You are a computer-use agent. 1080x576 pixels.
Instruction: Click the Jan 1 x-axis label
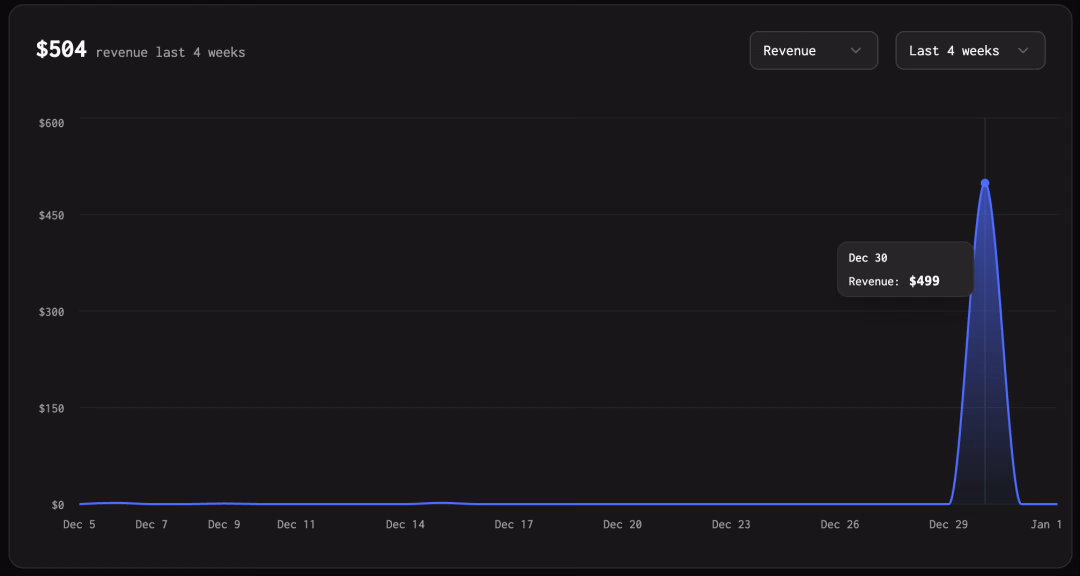1046,524
